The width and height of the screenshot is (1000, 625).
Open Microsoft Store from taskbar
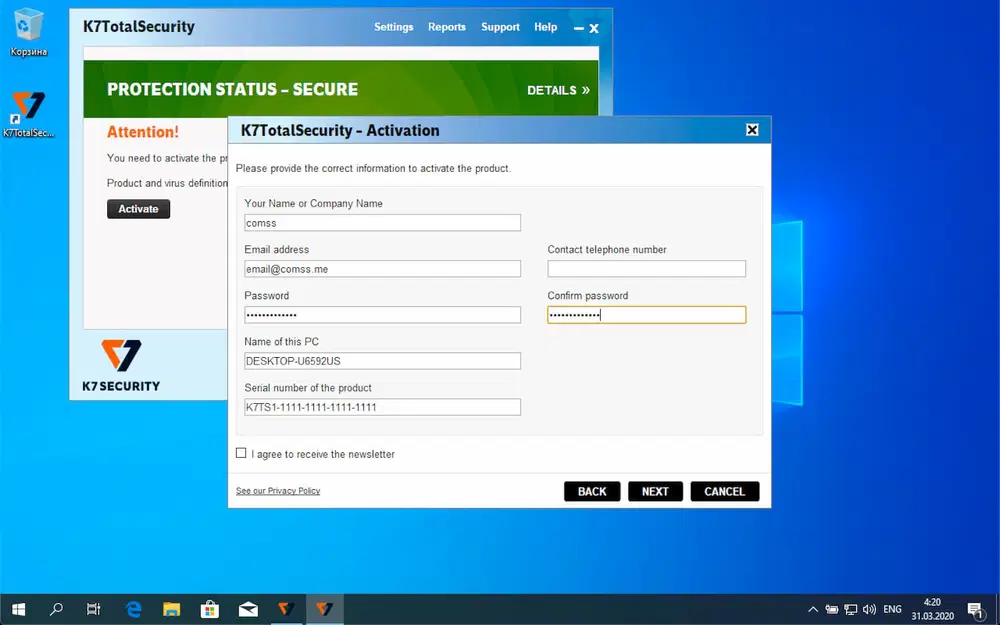[x=210, y=609]
